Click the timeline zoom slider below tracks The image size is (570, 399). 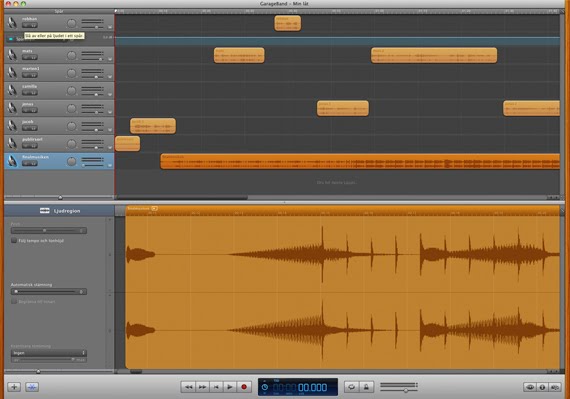click(59, 197)
